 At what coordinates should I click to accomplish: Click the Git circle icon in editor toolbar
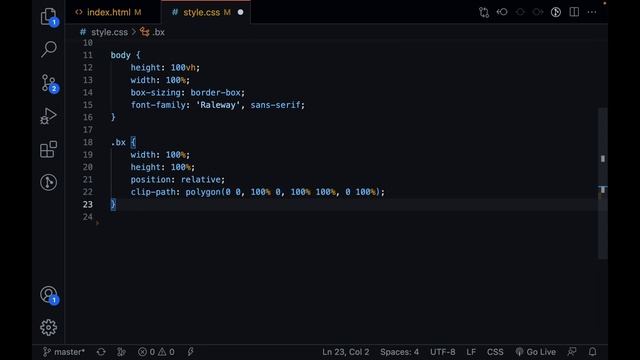(556, 12)
